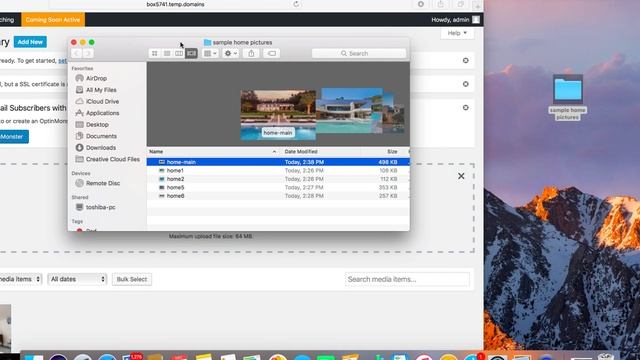Screen dimensions: 640x360
Task: Click the Bulk Select button
Action: coord(132,279)
